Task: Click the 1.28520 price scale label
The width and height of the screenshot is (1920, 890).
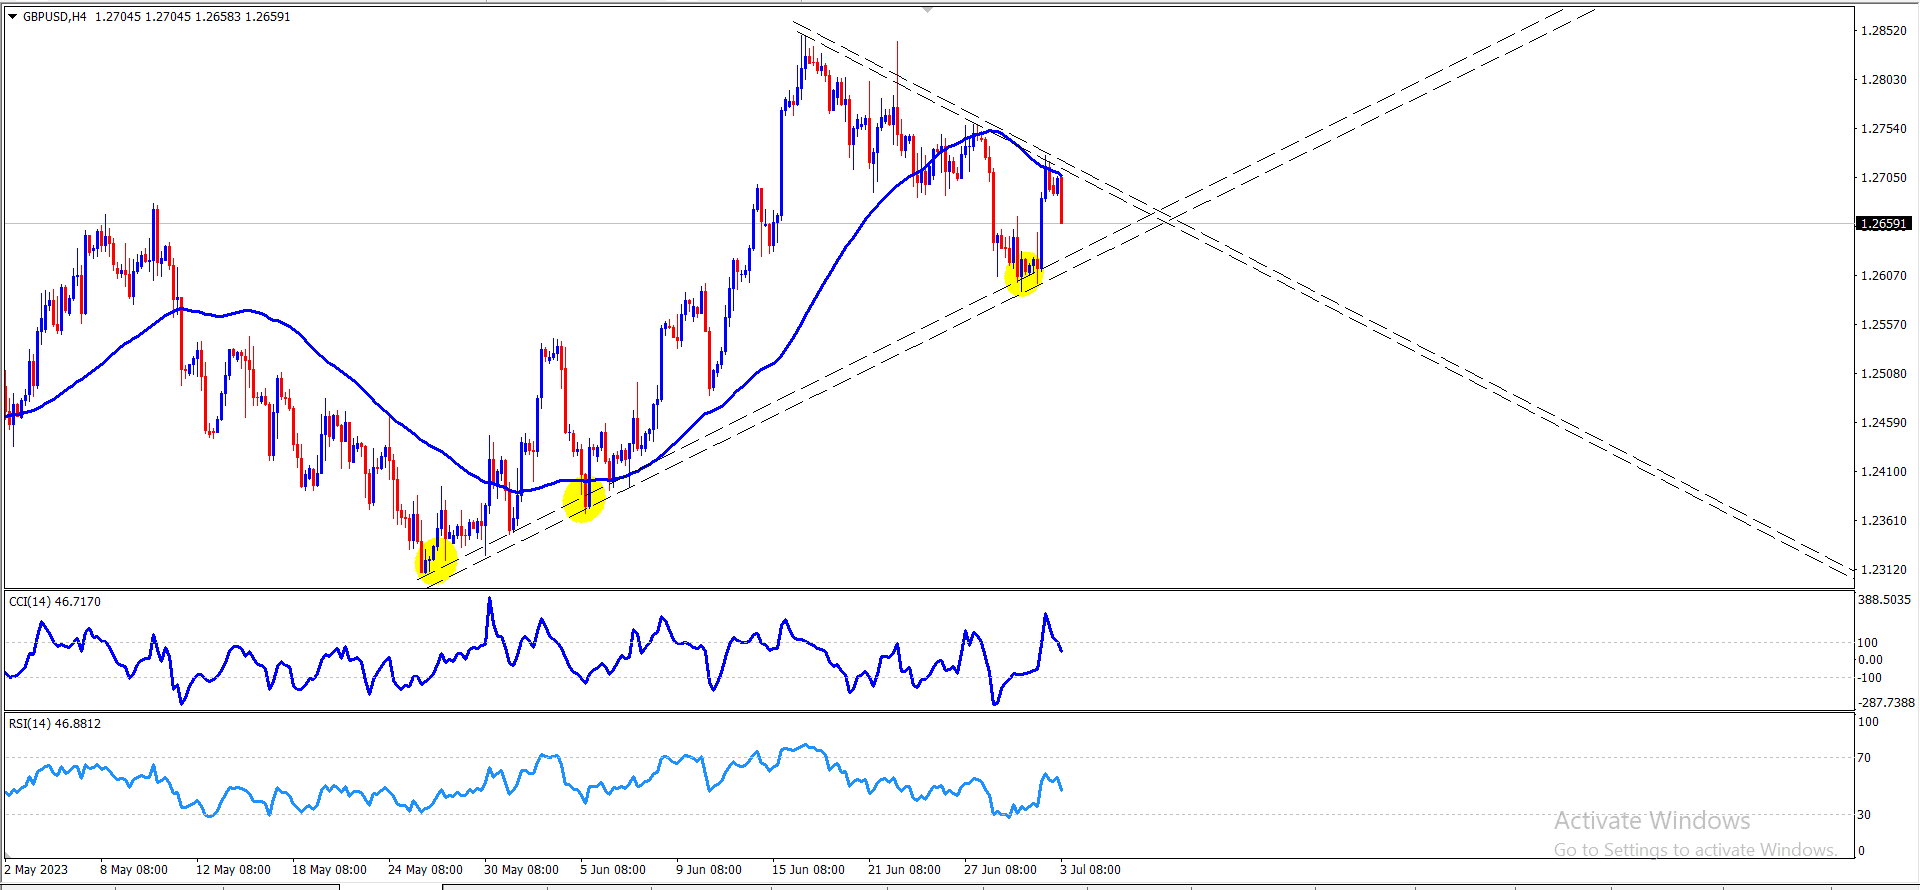Action: pos(1883,31)
